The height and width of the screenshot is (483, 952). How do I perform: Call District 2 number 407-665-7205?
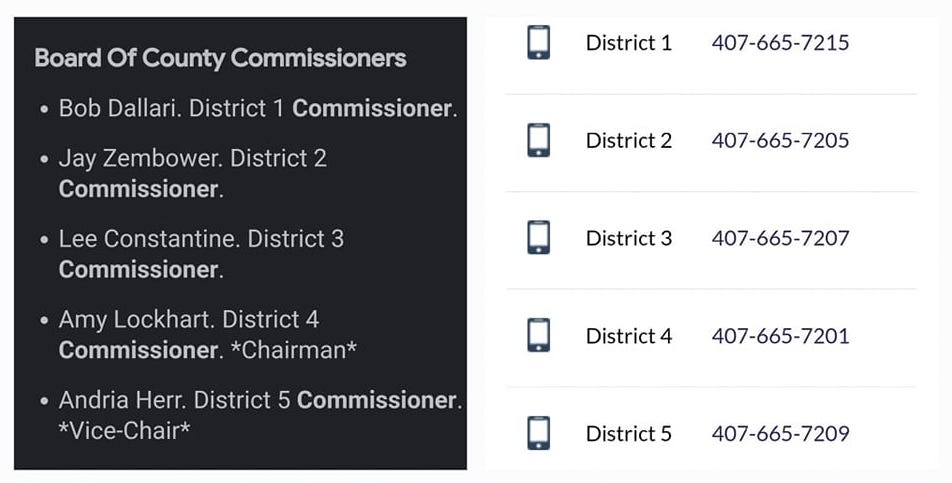pyautogui.click(x=780, y=140)
